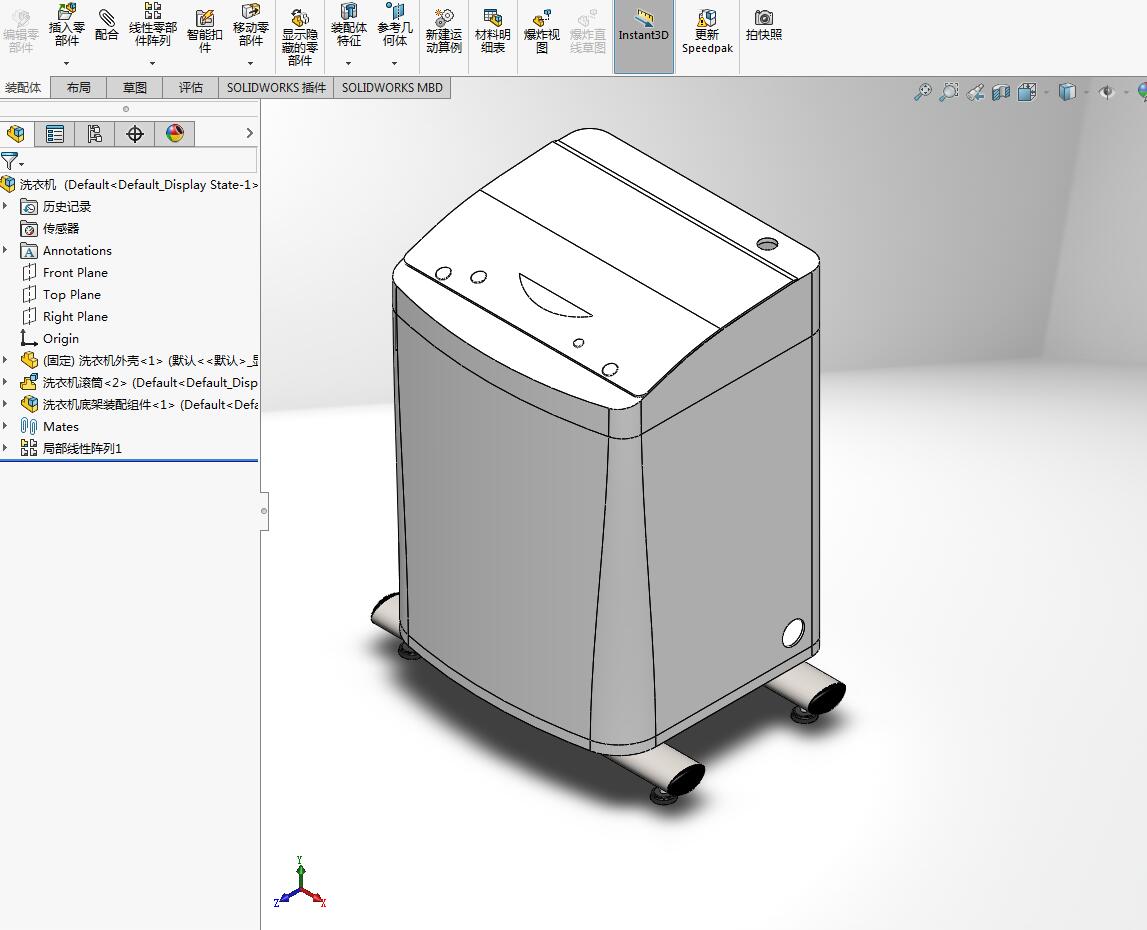Click the 拍快照 snapshot camera icon
This screenshot has height=930, width=1147.
click(x=763, y=25)
